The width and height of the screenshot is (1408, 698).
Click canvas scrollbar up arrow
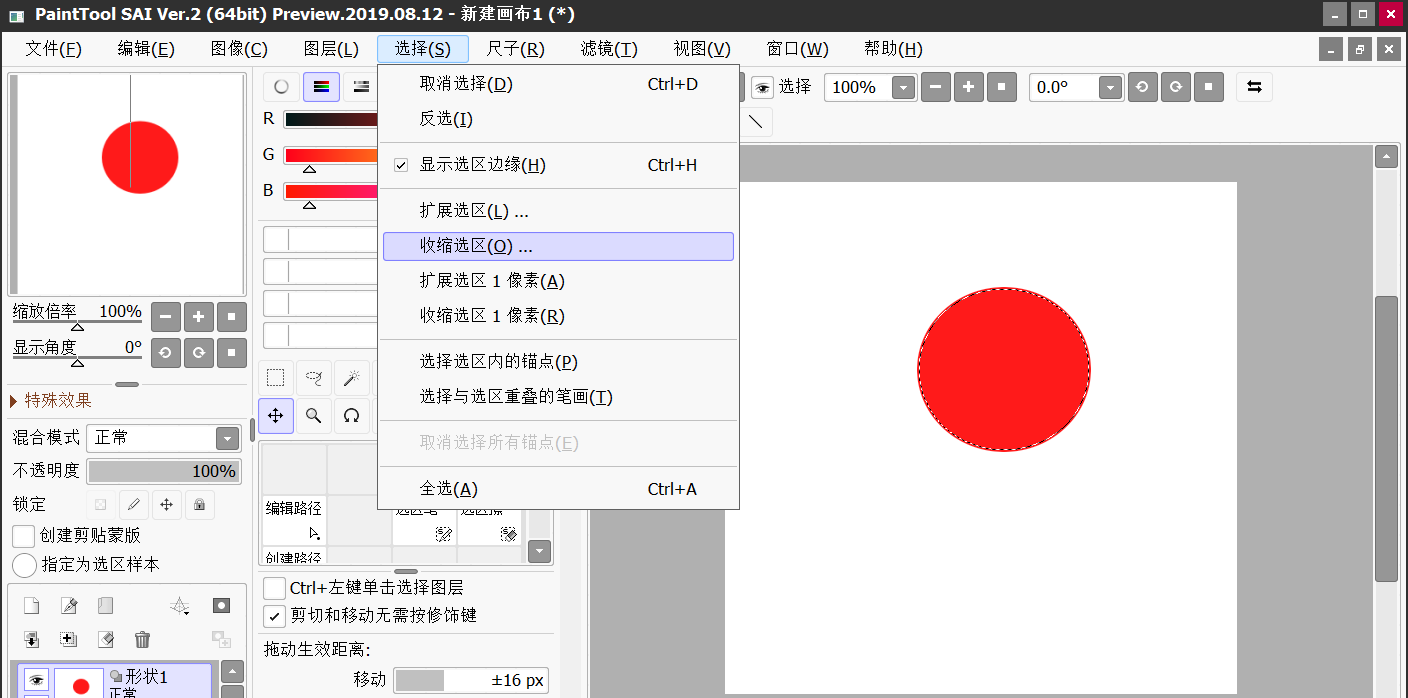tap(1386, 157)
